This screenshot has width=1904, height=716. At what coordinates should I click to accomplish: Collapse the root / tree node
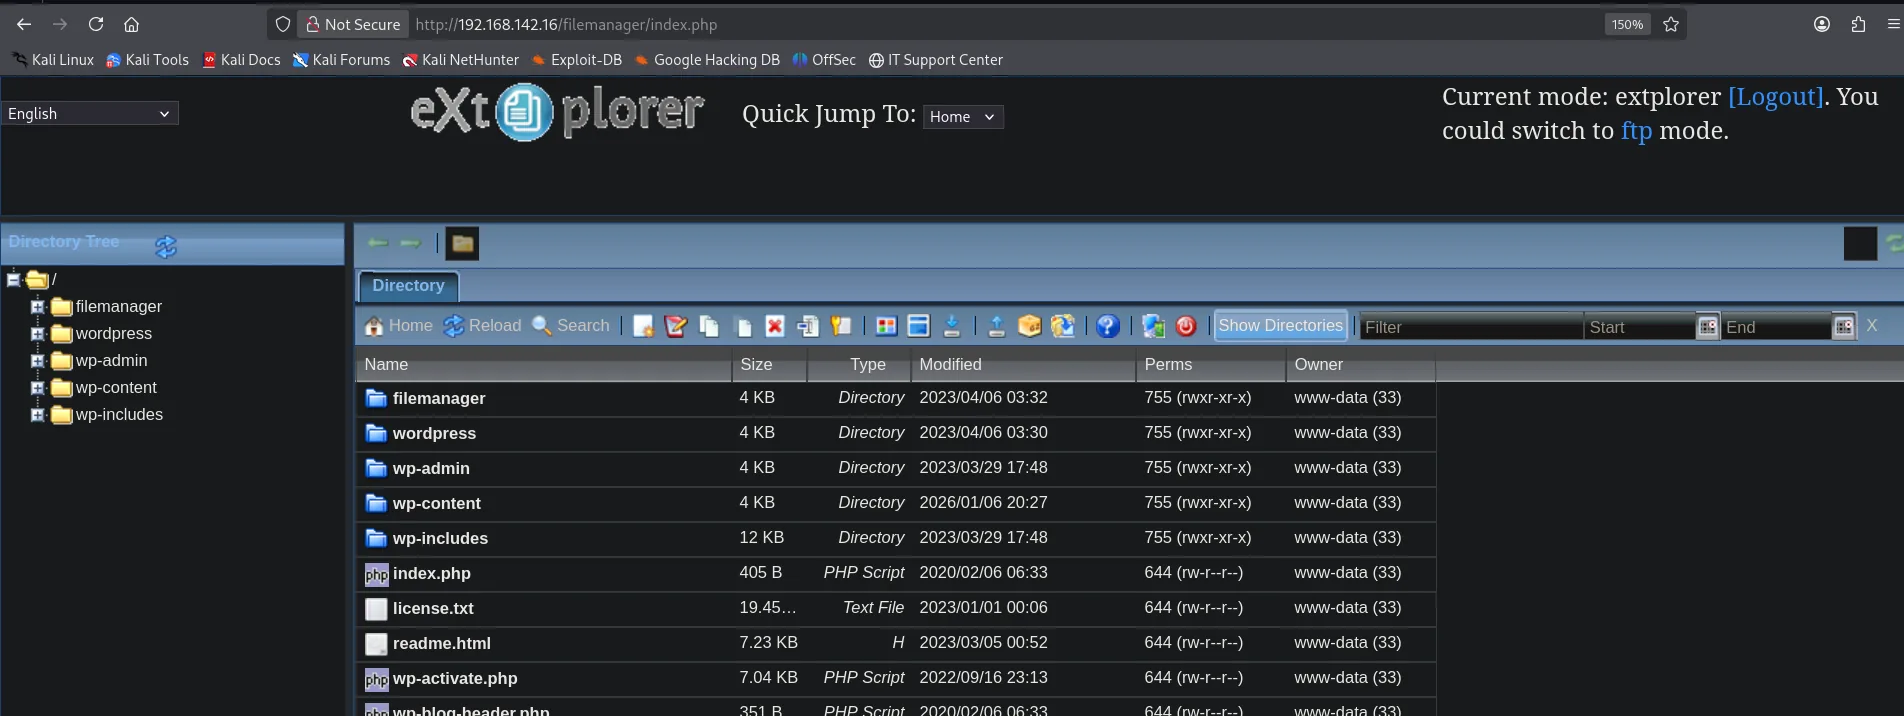(x=13, y=280)
